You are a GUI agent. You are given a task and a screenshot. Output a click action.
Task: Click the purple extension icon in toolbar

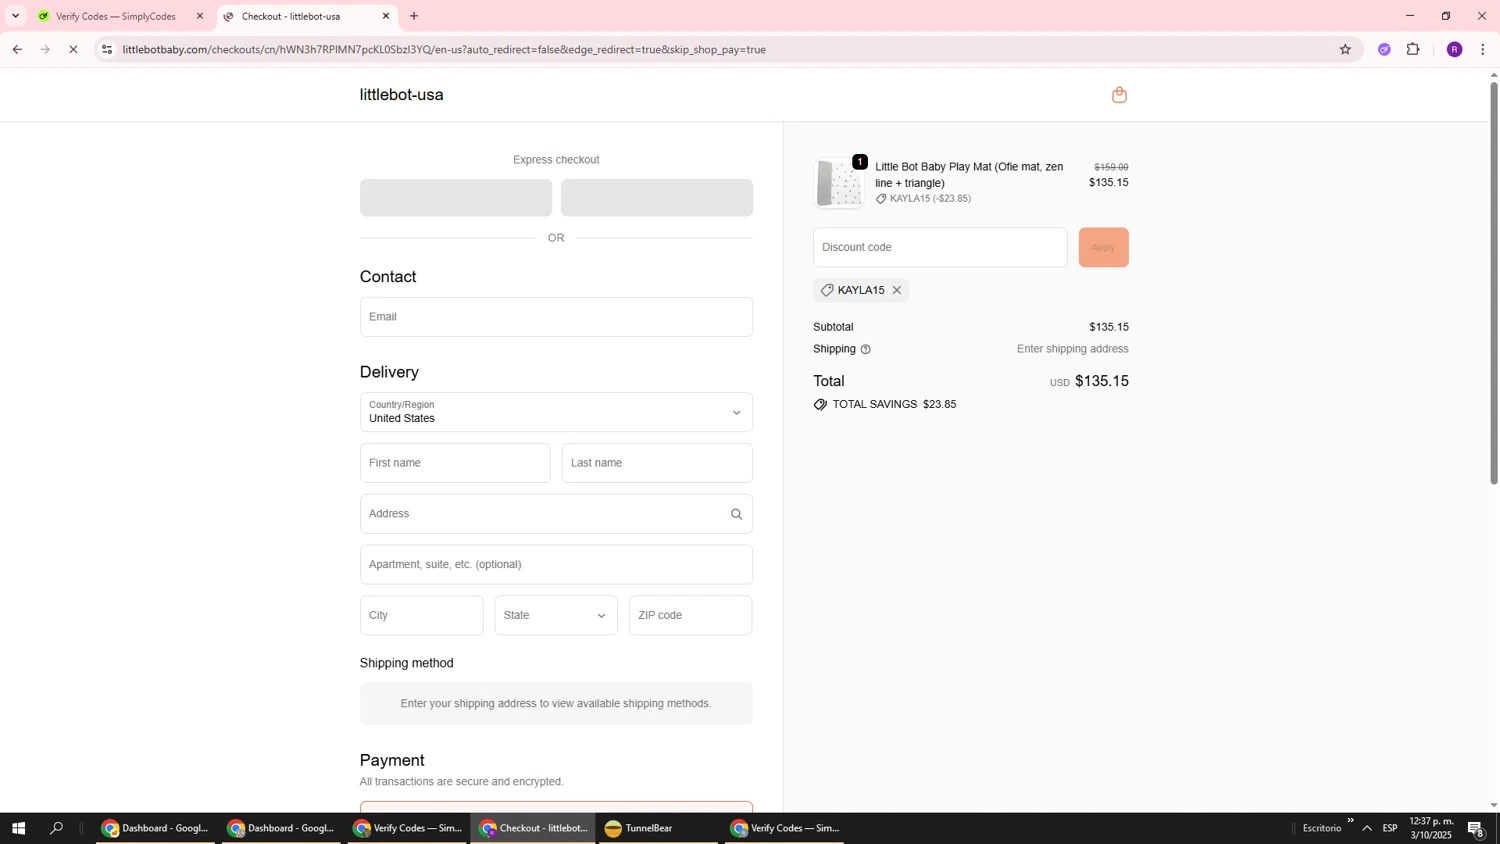click(x=1384, y=49)
